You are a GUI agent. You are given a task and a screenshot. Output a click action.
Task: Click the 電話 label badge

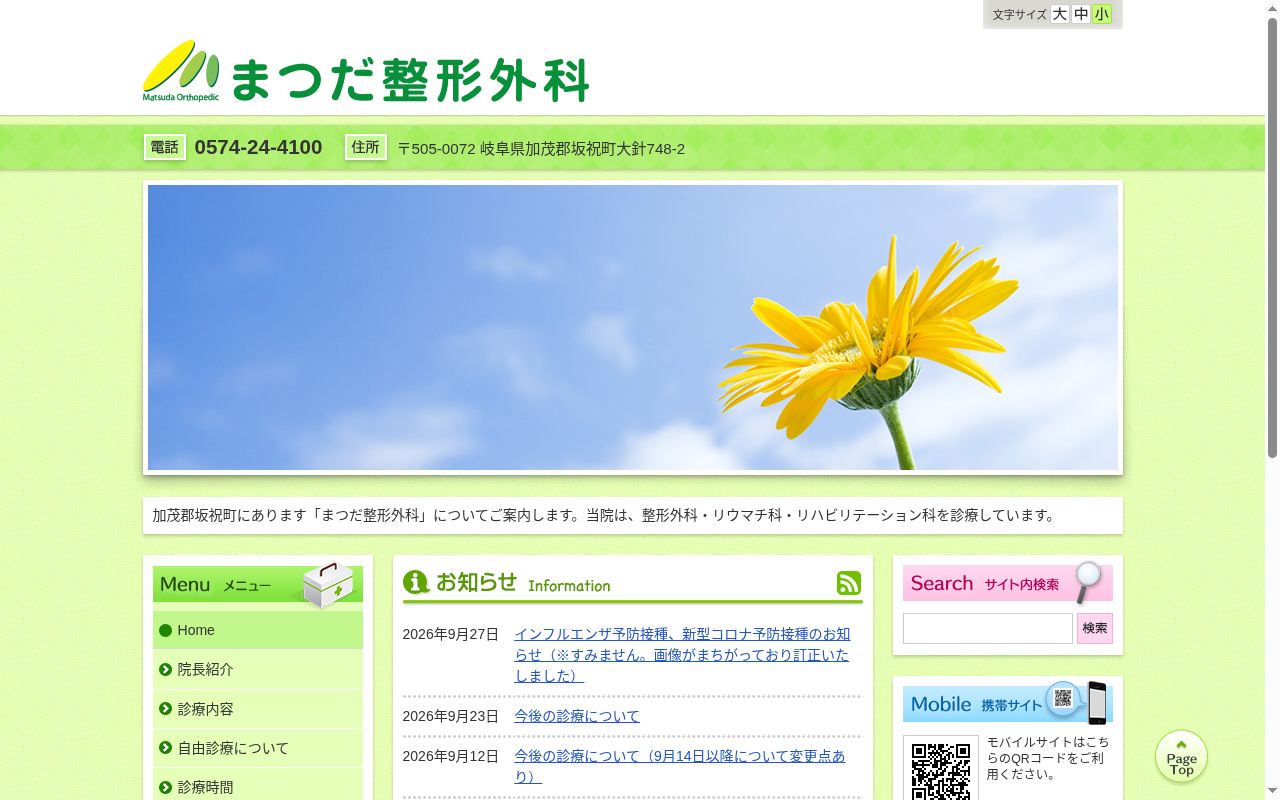165,147
